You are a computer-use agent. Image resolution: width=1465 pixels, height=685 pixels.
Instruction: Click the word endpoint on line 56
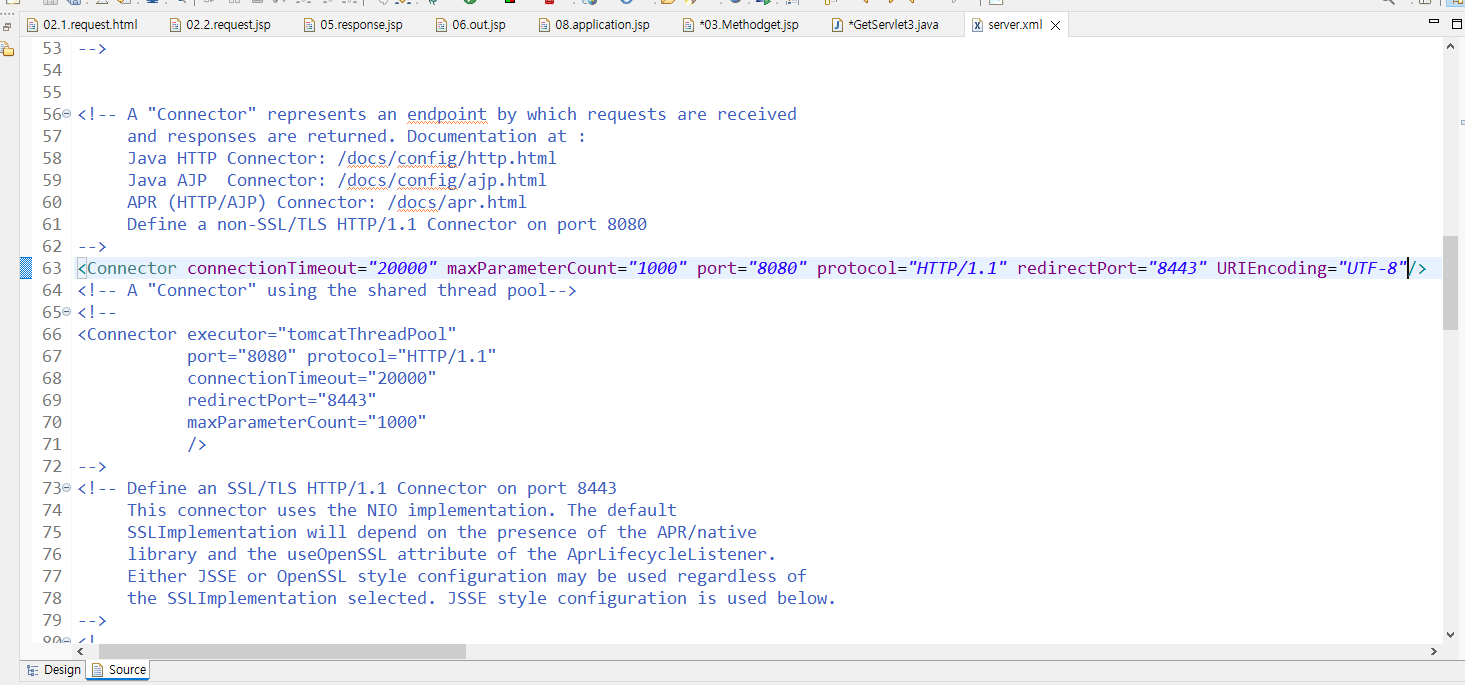coord(447,114)
